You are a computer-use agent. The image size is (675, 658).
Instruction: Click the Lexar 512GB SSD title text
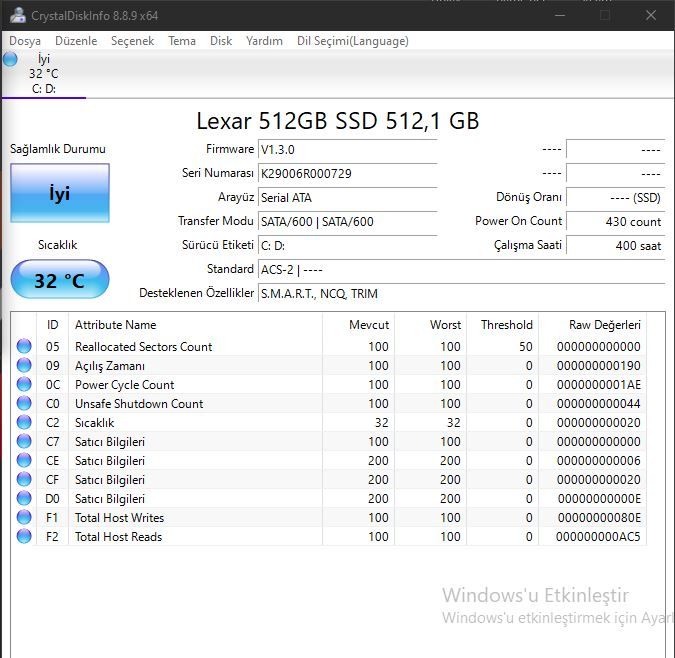click(338, 121)
